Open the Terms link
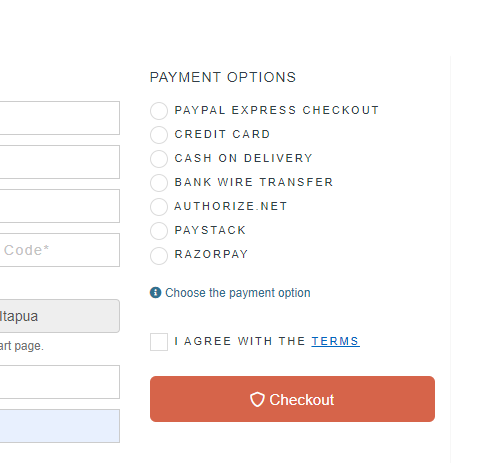Viewport: 487px width, 463px height. tap(335, 341)
